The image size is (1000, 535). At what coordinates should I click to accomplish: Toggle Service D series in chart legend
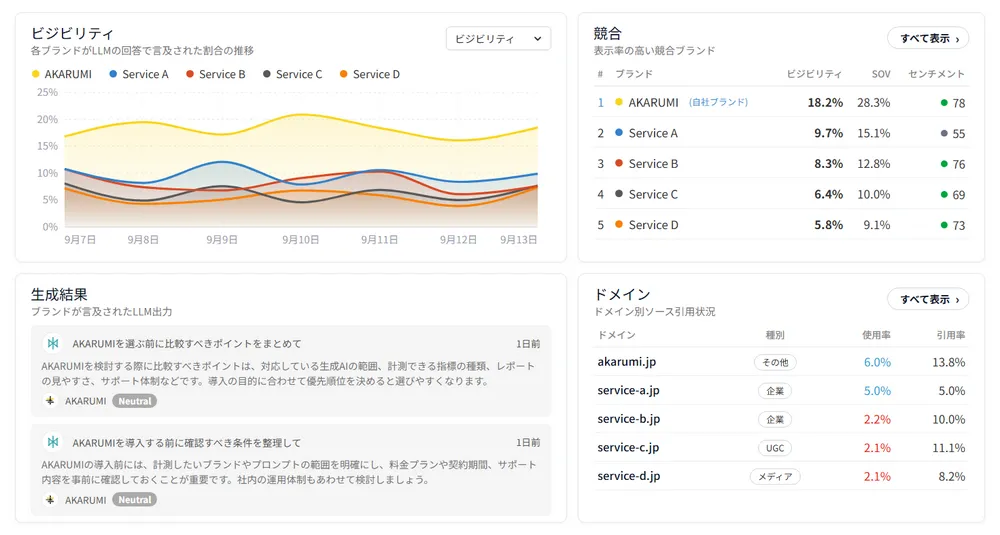click(x=370, y=74)
